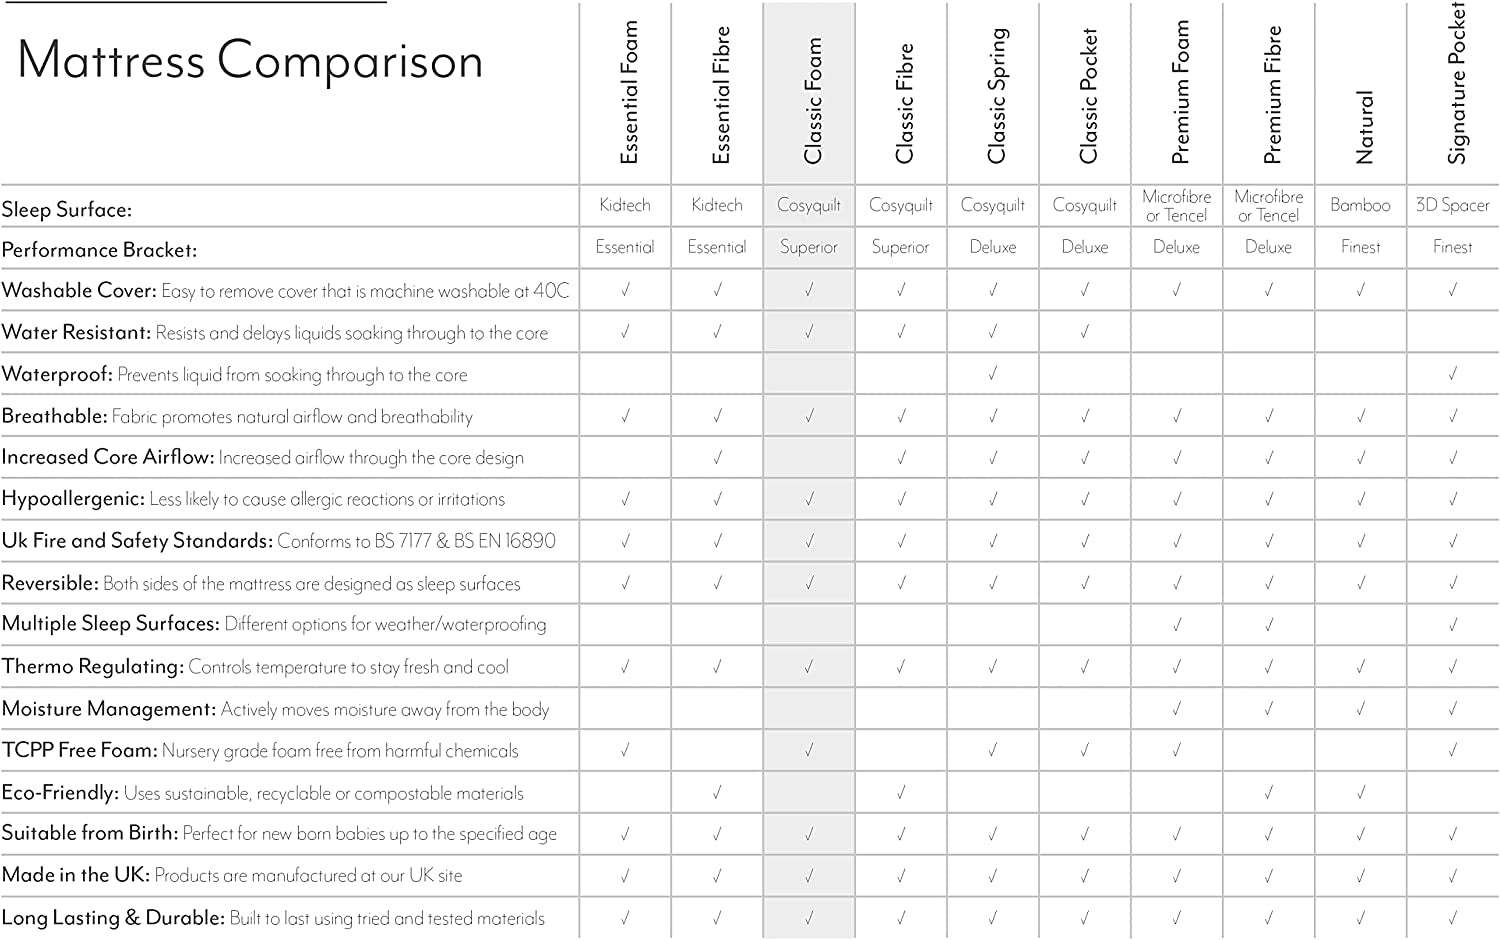The height and width of the screenshot is (940, 1500).
Task: Select the Reversible checkmark in the Classic Foam column
Action: tap(809, 583)
